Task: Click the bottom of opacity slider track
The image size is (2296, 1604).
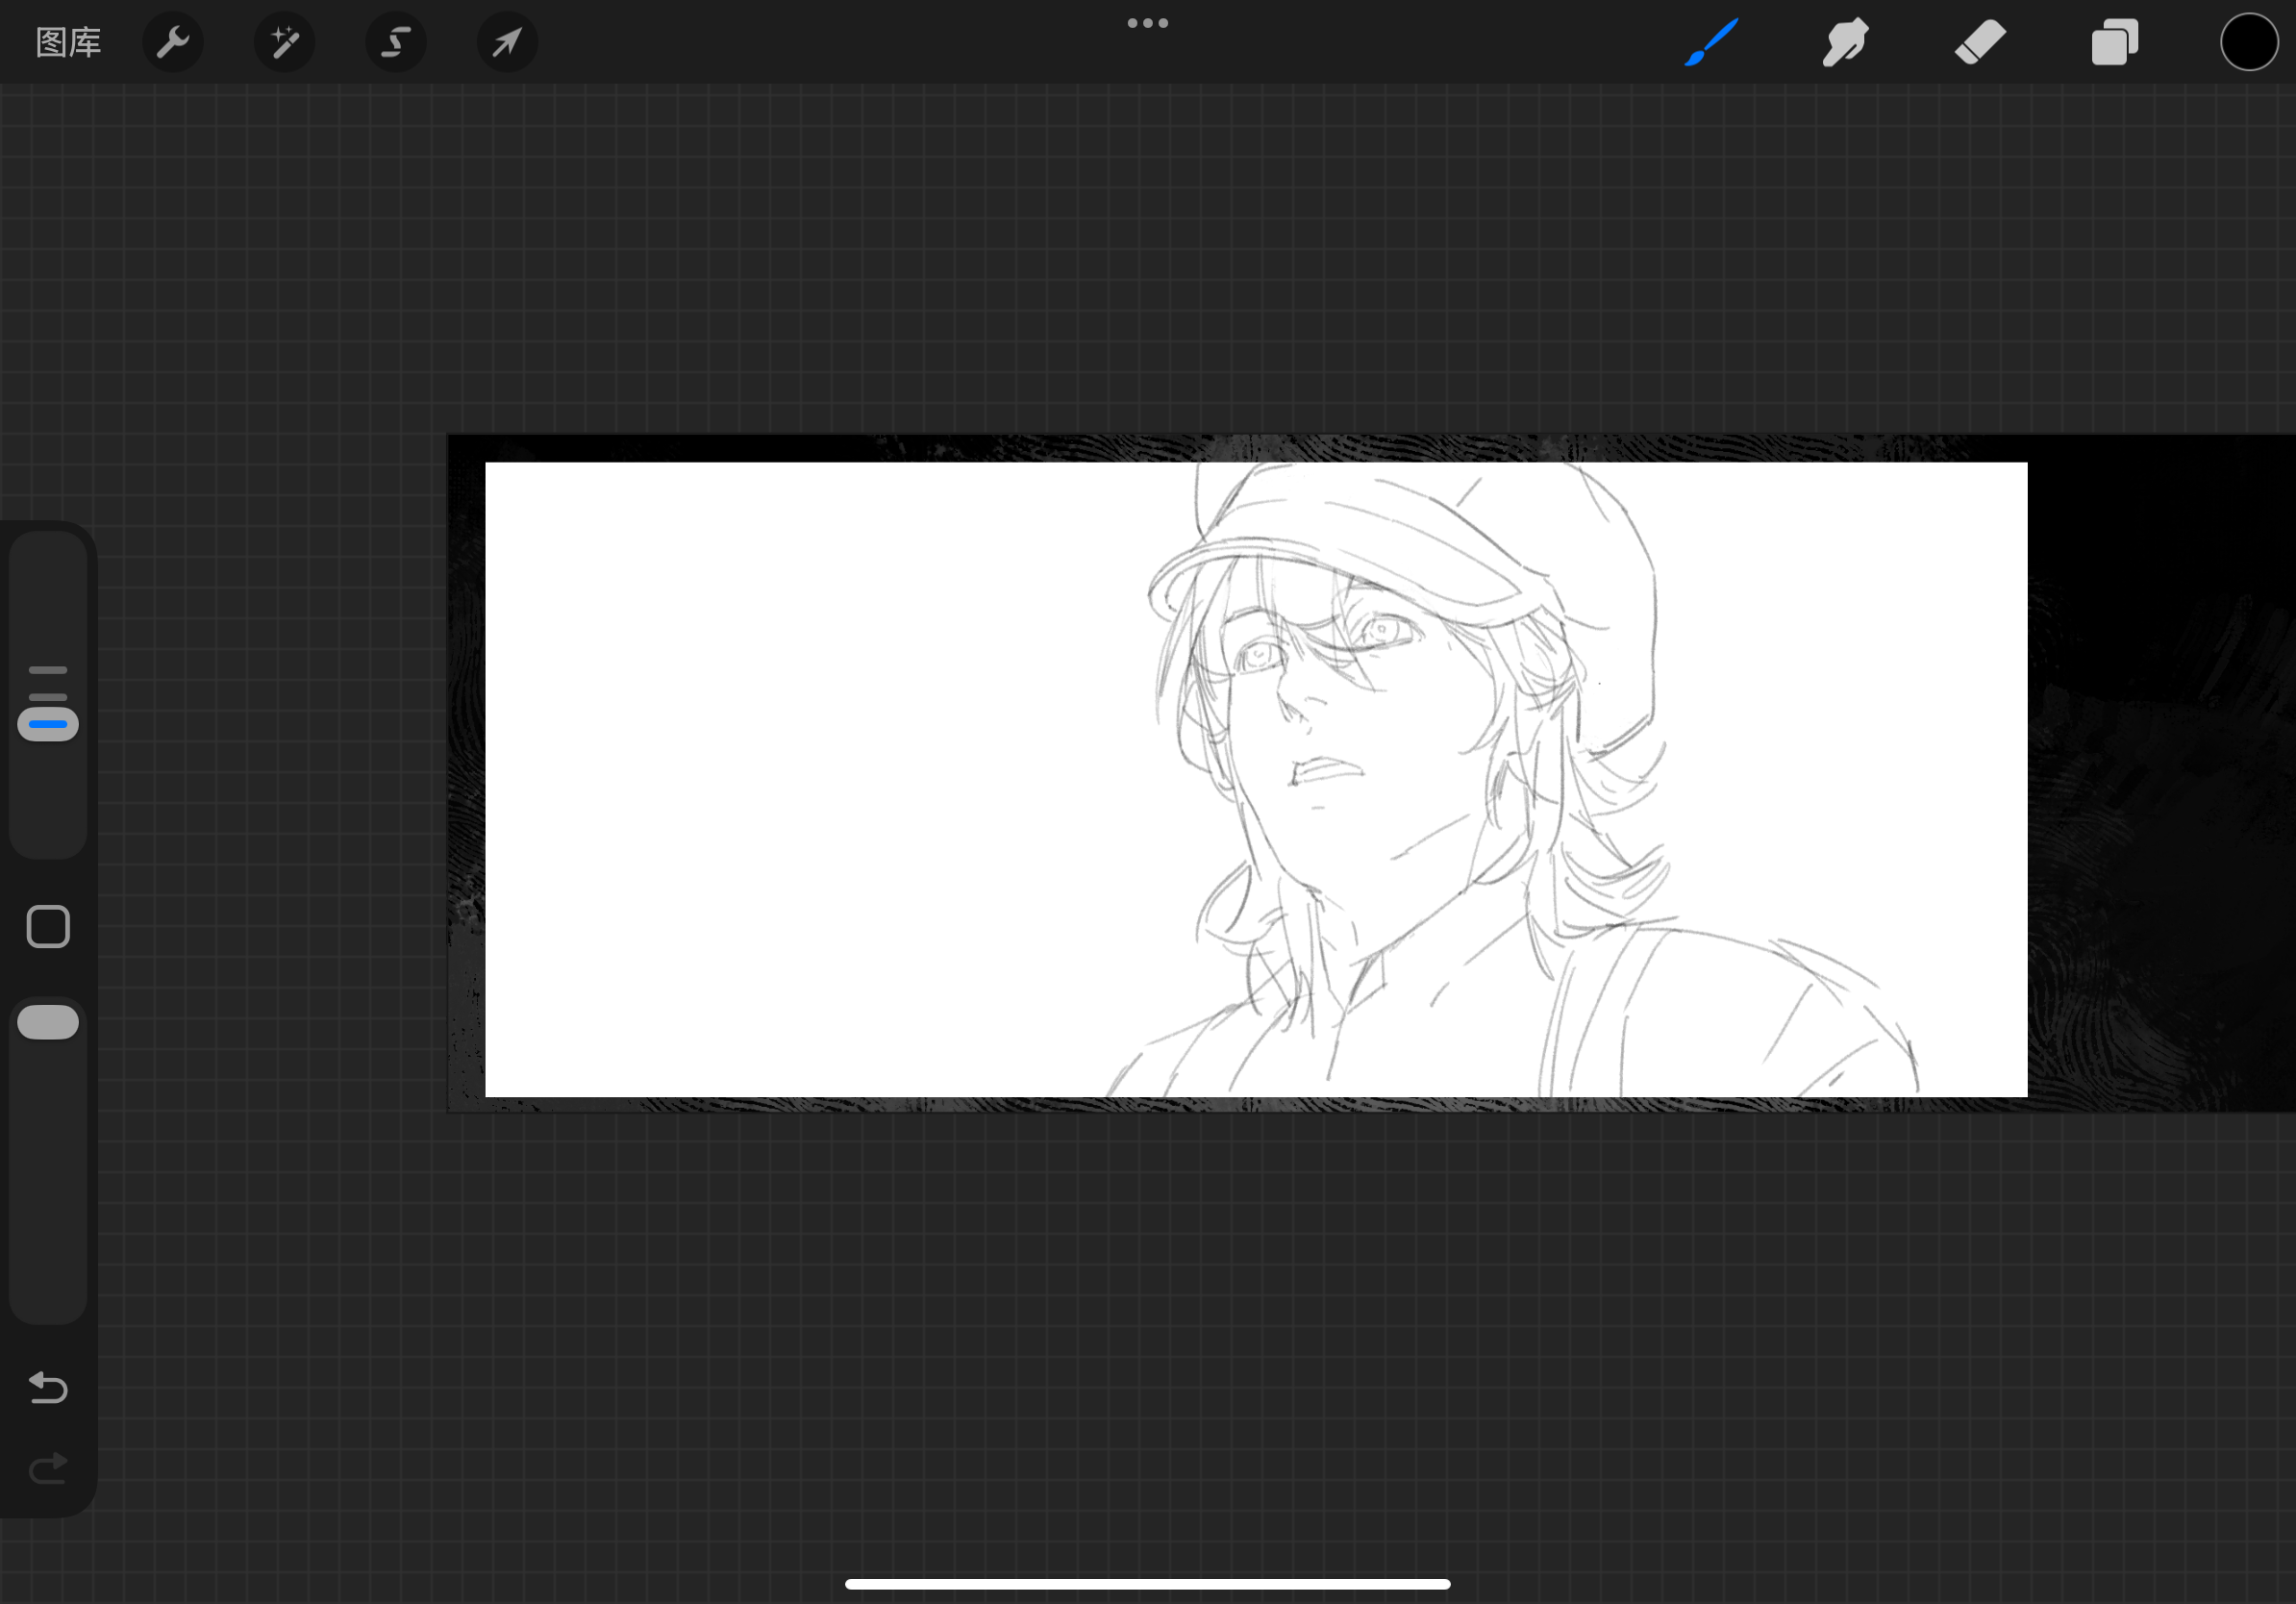Action: coord(48,1290)
